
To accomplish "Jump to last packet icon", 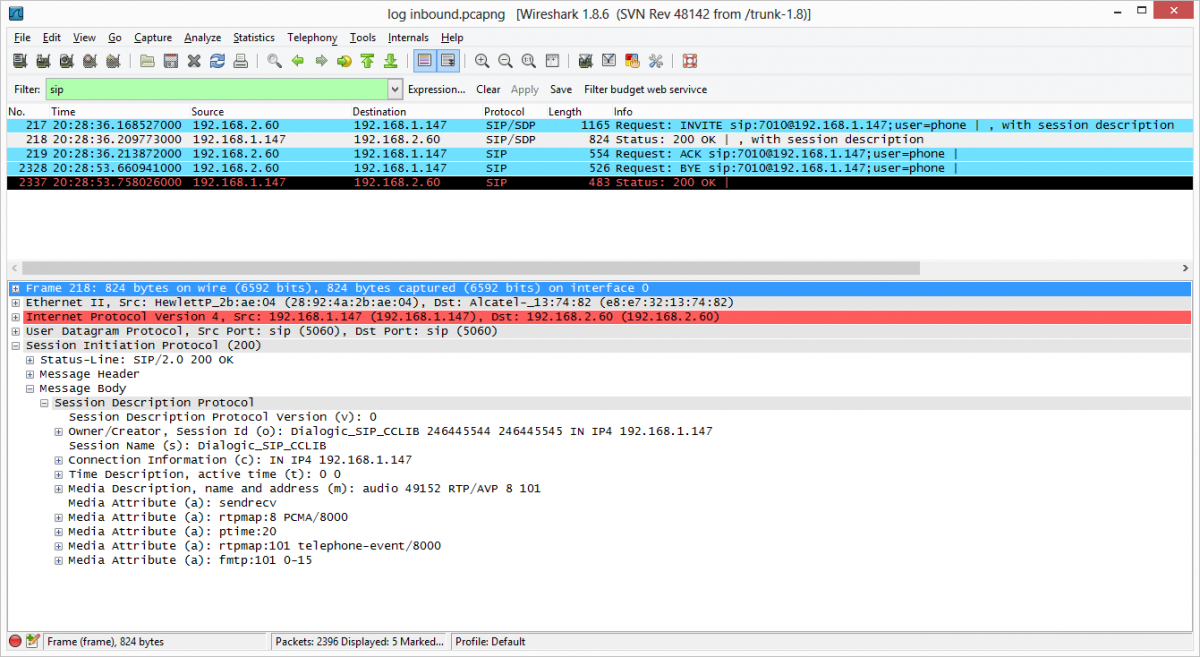I will 390,61.
